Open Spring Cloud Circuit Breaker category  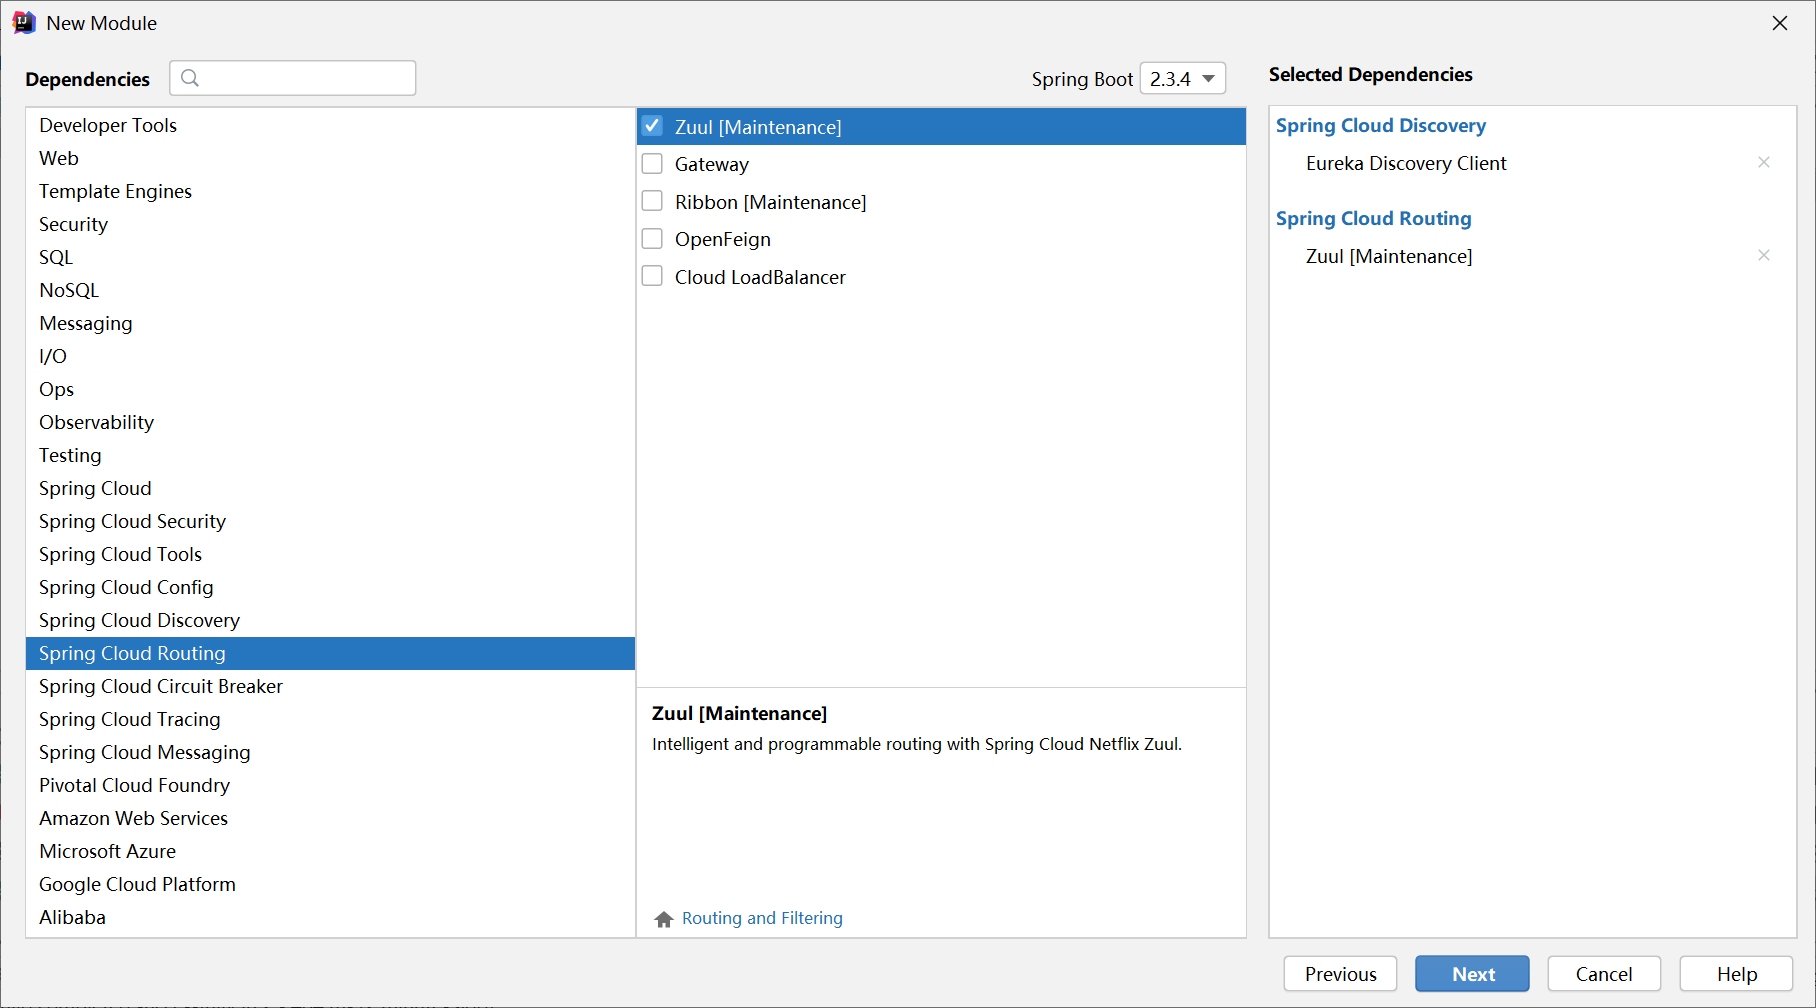click(x=330, y=686)
